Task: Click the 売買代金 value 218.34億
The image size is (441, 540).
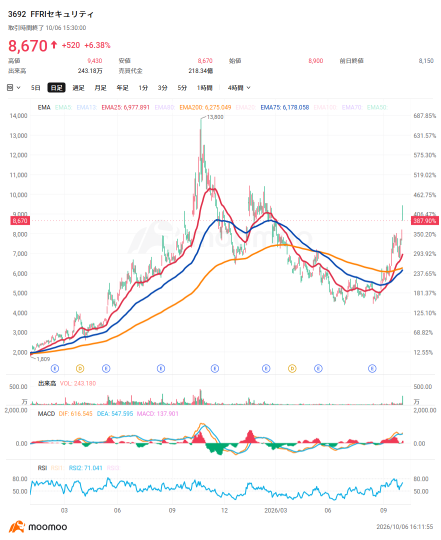Action: pyautogui.click(x=201, y=71)
